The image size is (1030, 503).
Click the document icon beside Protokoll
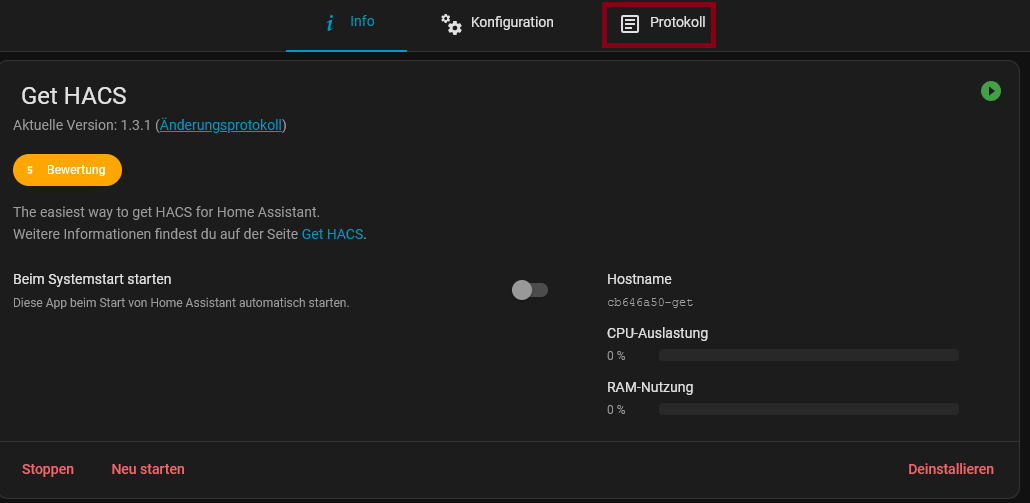click(629, 24)
